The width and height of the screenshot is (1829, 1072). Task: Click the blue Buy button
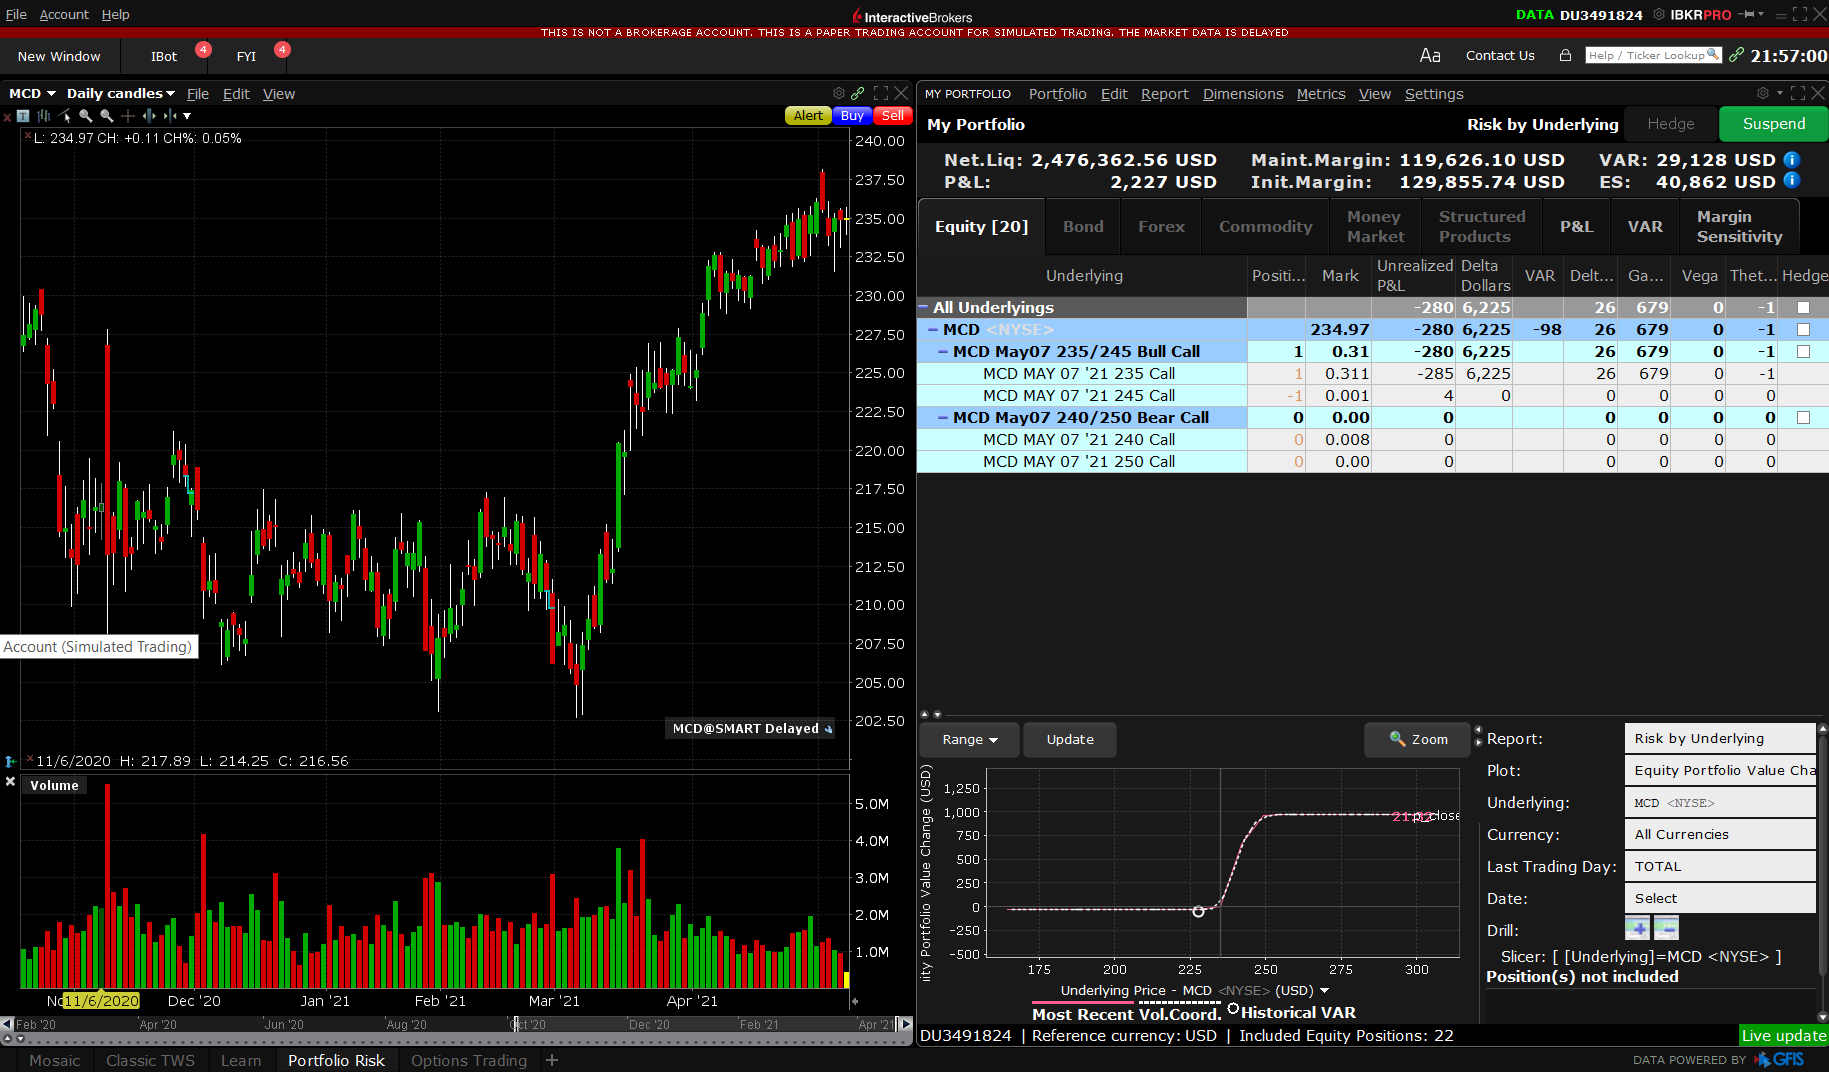(852, 116)
